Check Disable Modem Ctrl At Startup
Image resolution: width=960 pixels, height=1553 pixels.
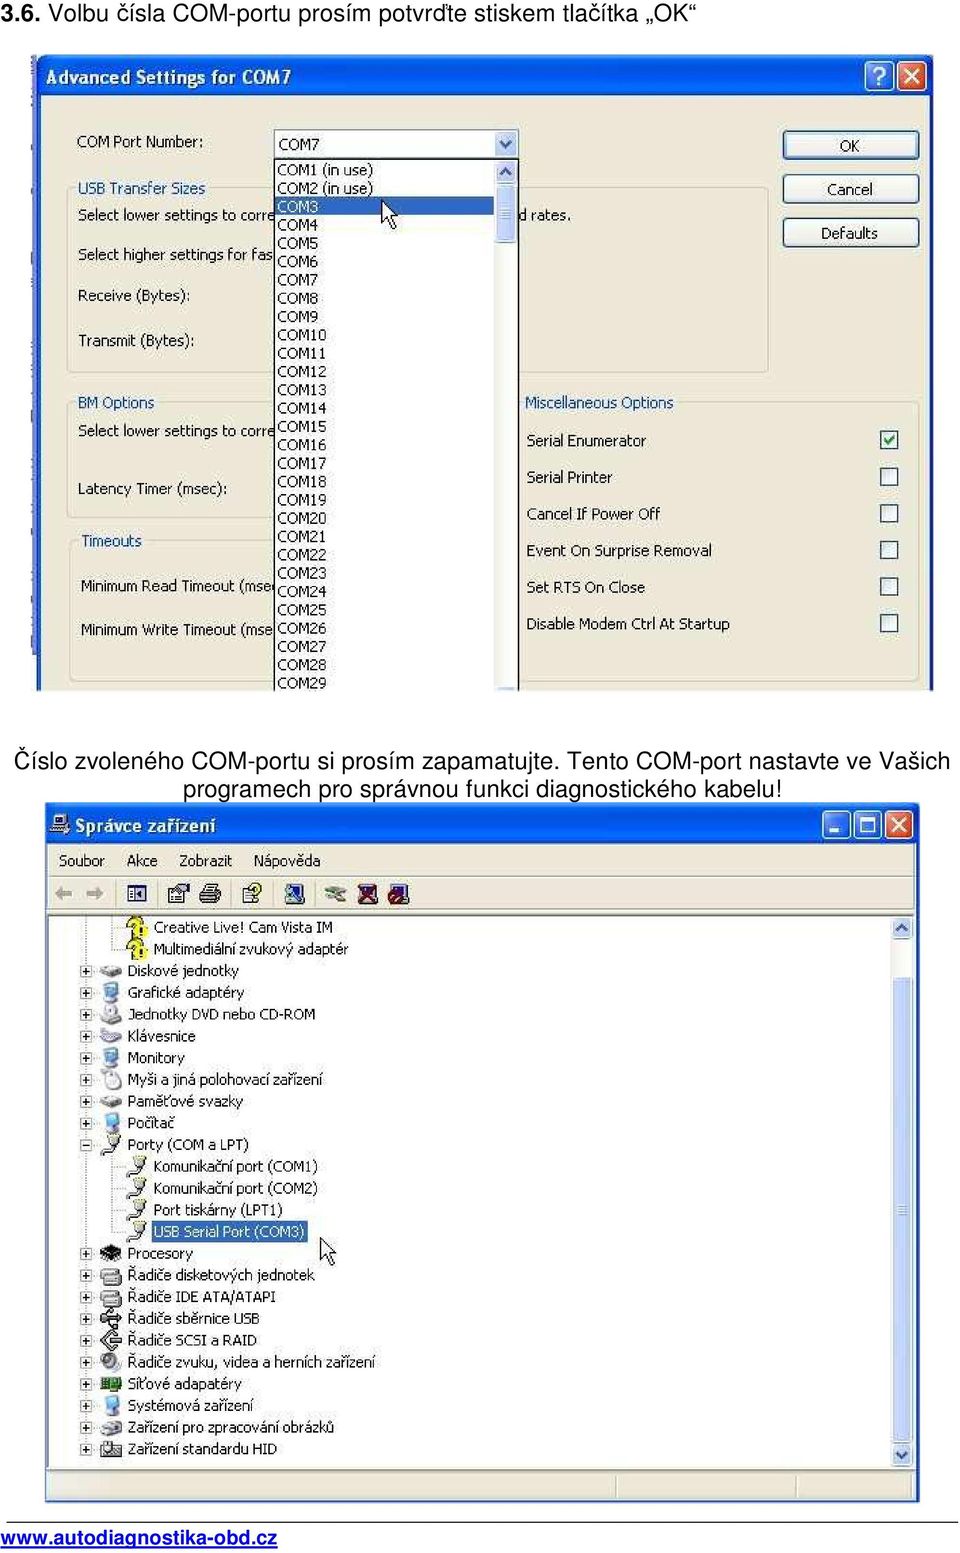(889, 623)
